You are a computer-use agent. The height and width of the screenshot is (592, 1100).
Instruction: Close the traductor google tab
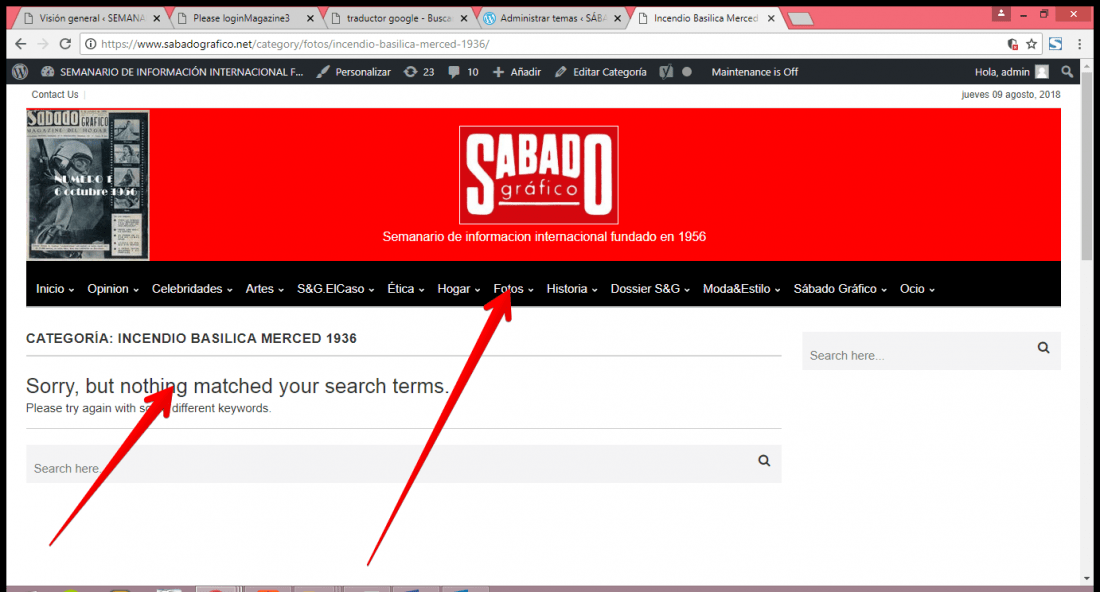[464, 18]
